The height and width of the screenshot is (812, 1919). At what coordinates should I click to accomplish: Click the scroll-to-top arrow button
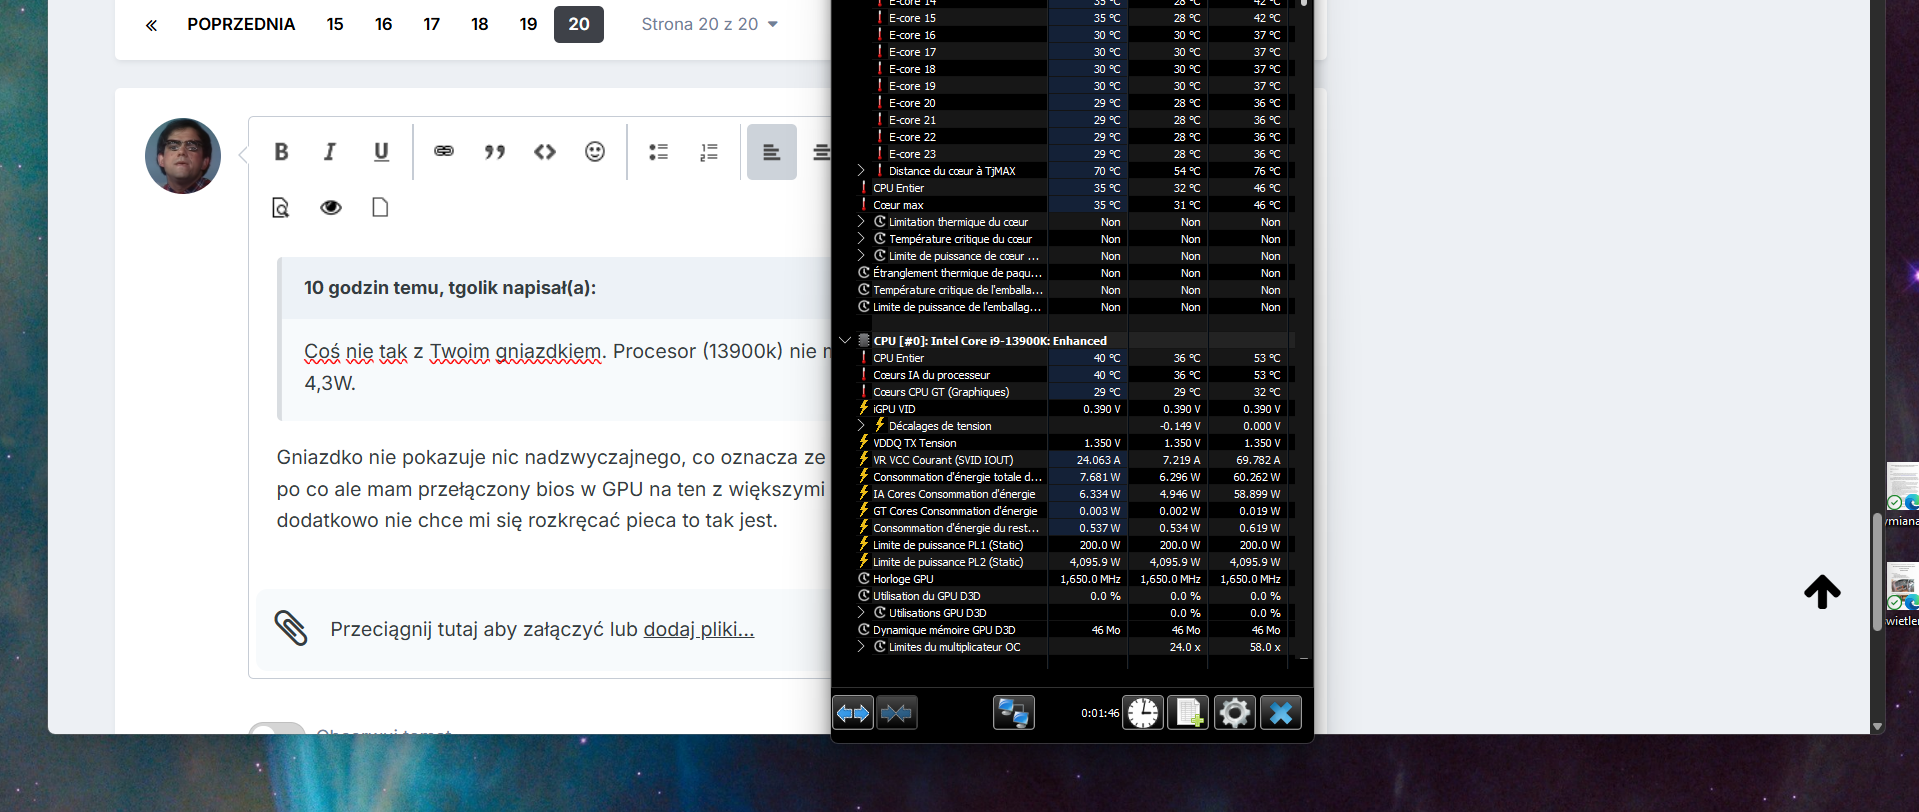(x=1822, y=591)
